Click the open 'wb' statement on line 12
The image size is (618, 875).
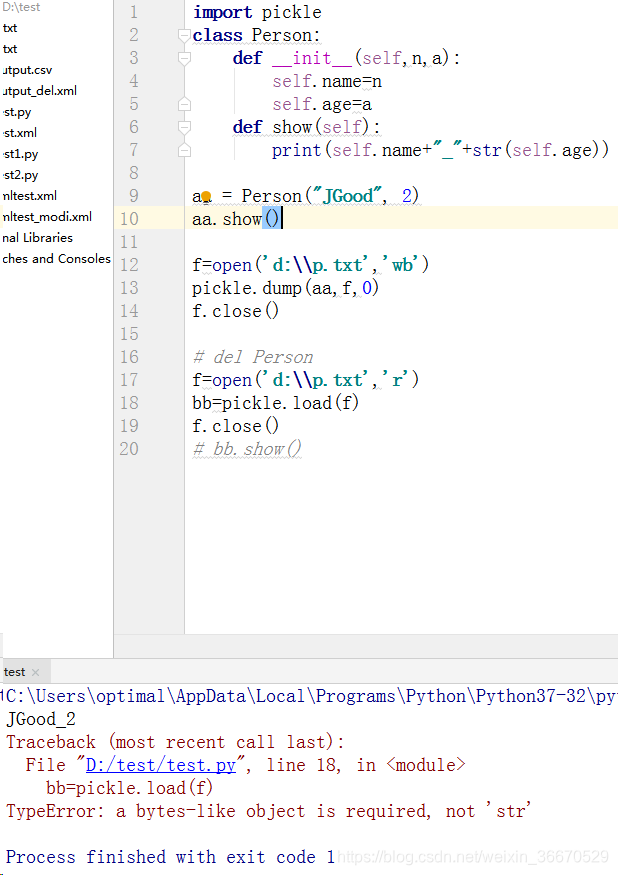click(310, 265)
